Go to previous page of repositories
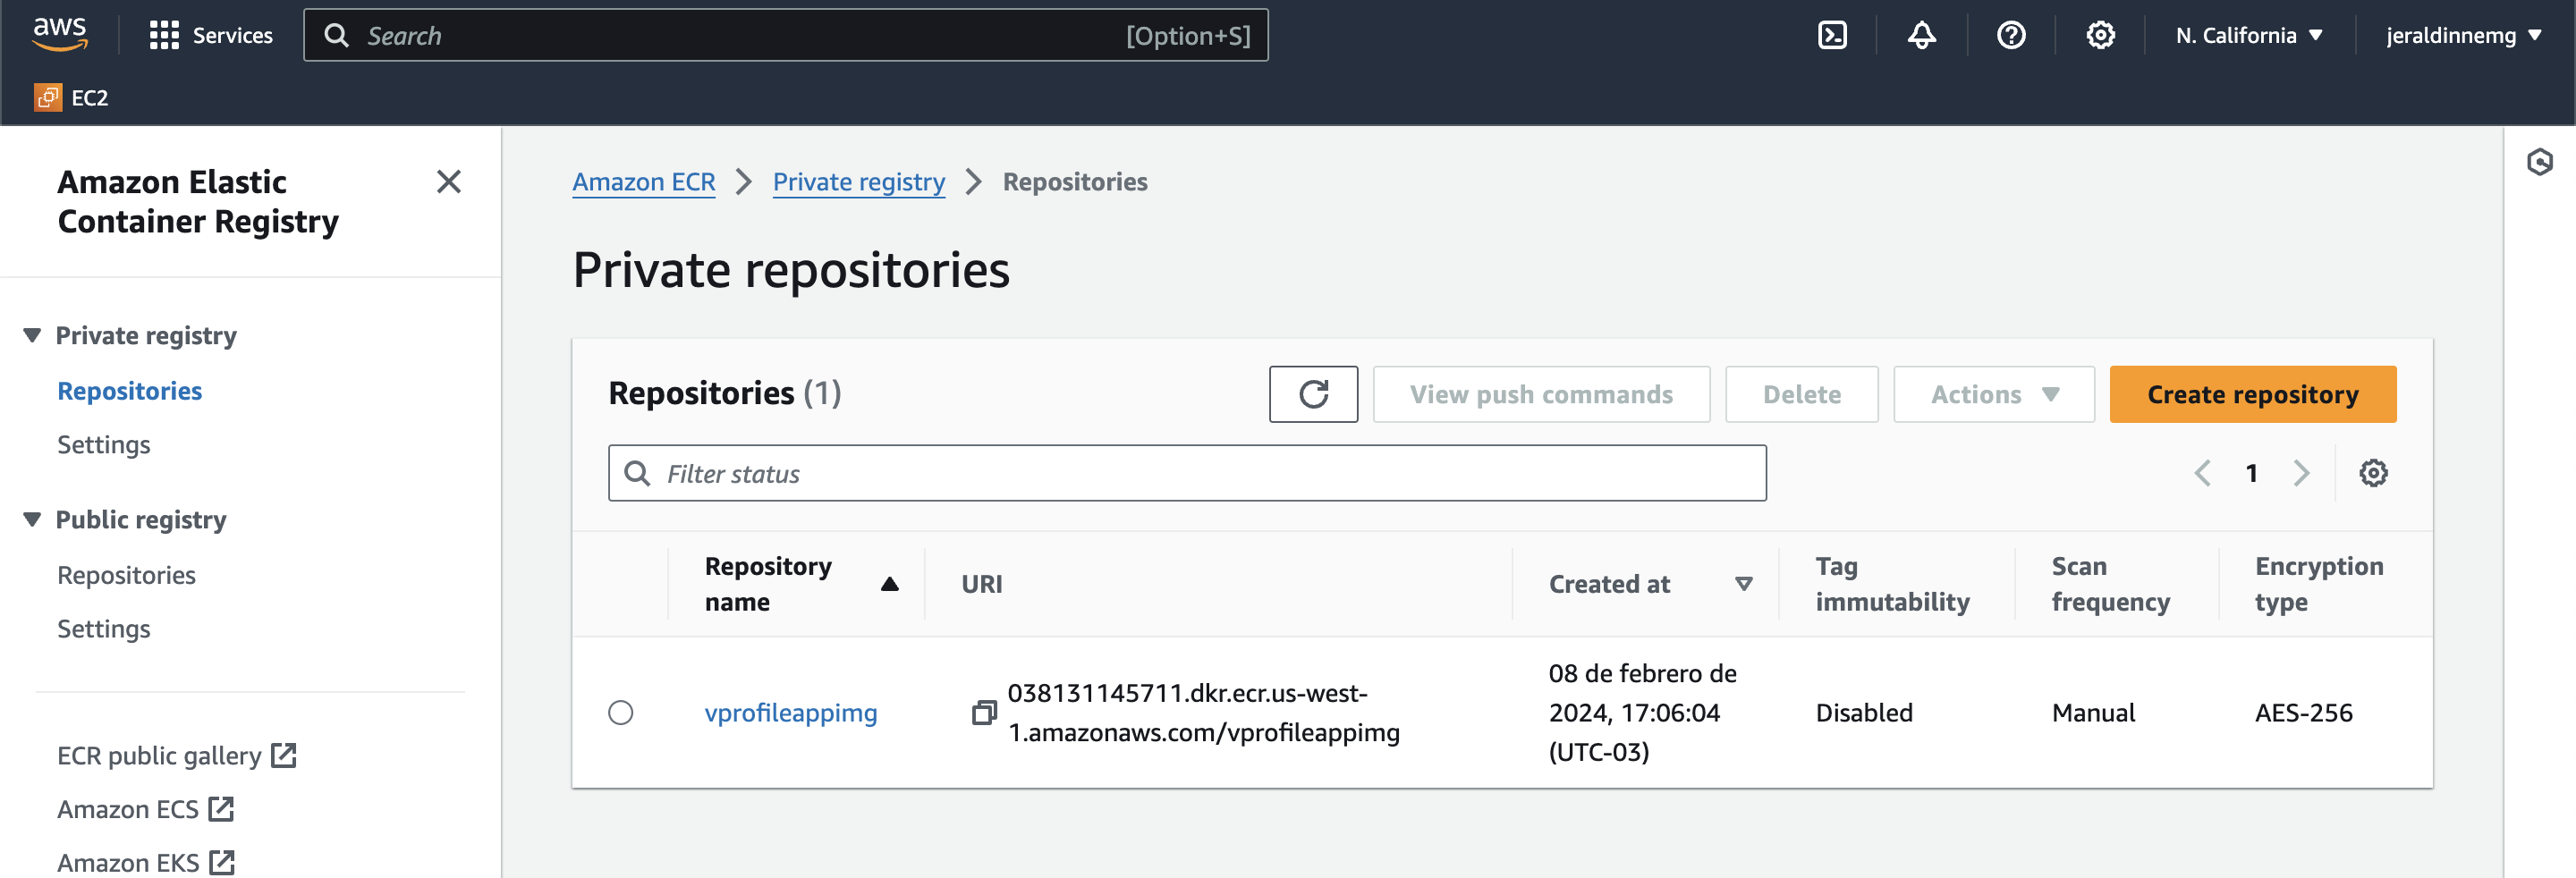This screenshot has height=878, width=2576. [2202, 473]
